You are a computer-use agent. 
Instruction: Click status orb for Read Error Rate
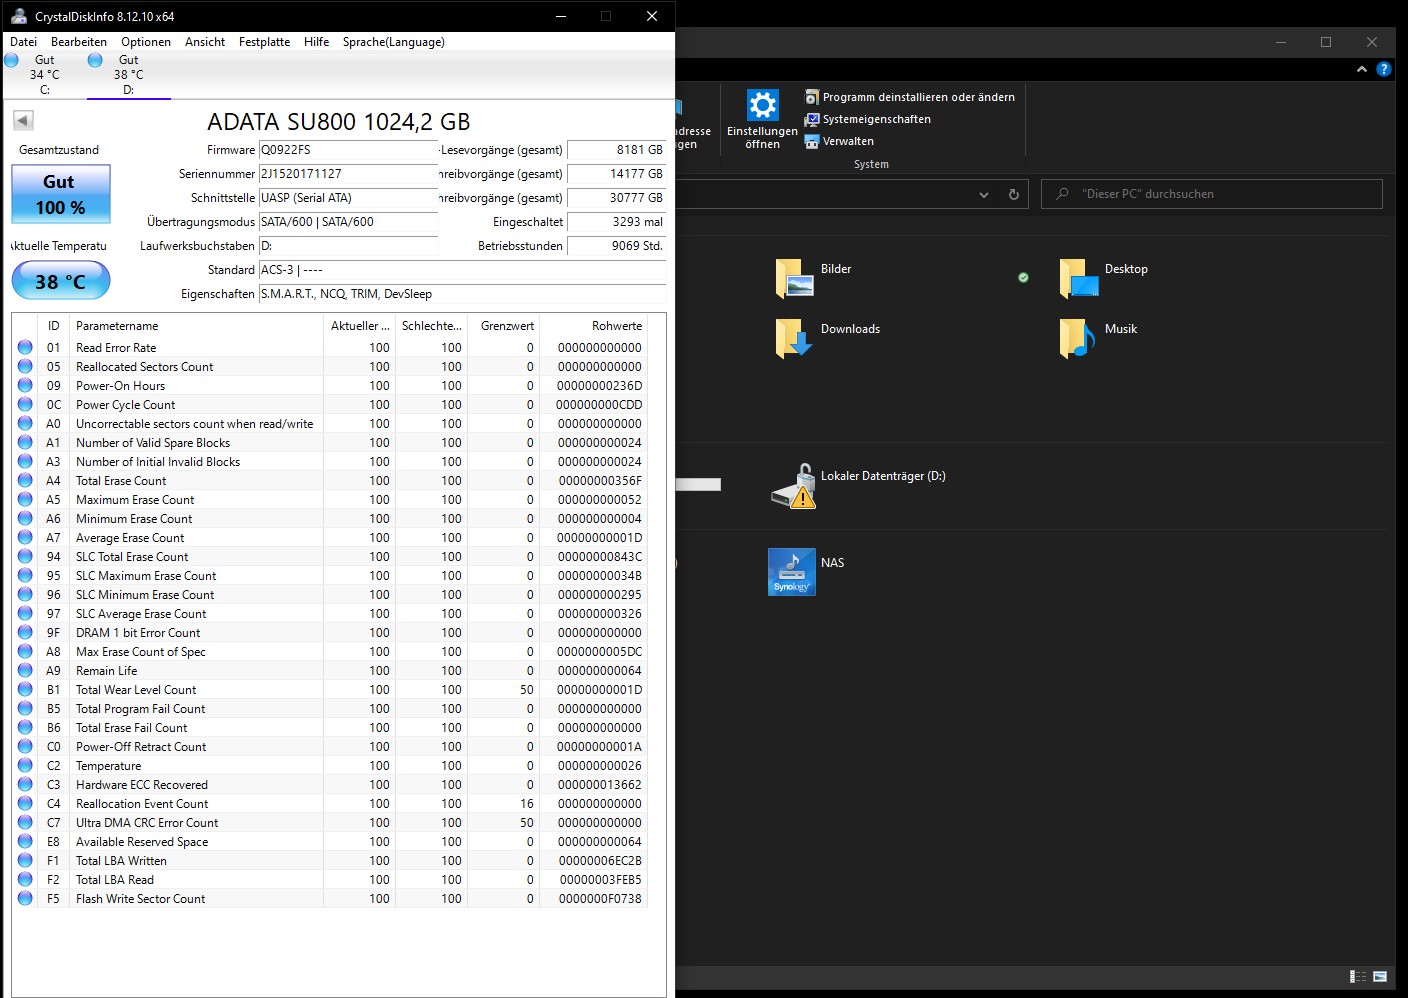coord(25,347)
